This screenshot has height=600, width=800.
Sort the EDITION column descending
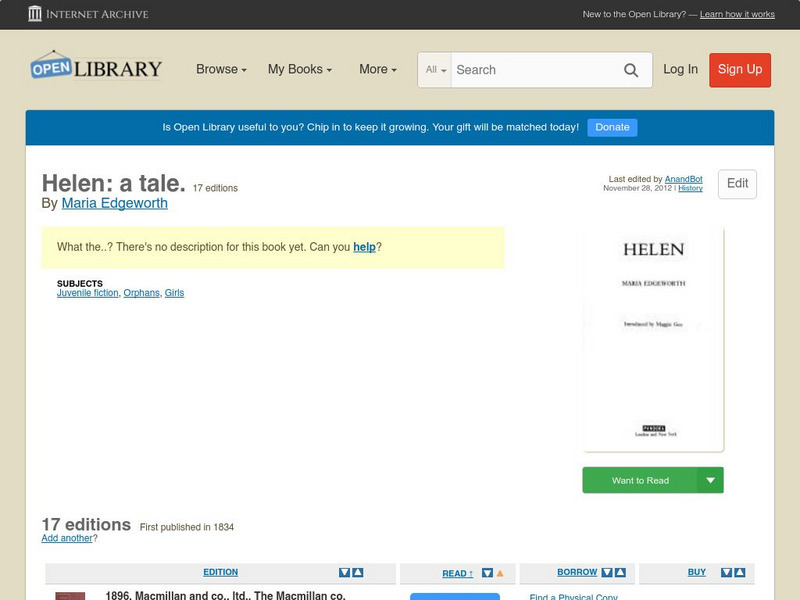[x=342, y=573]
